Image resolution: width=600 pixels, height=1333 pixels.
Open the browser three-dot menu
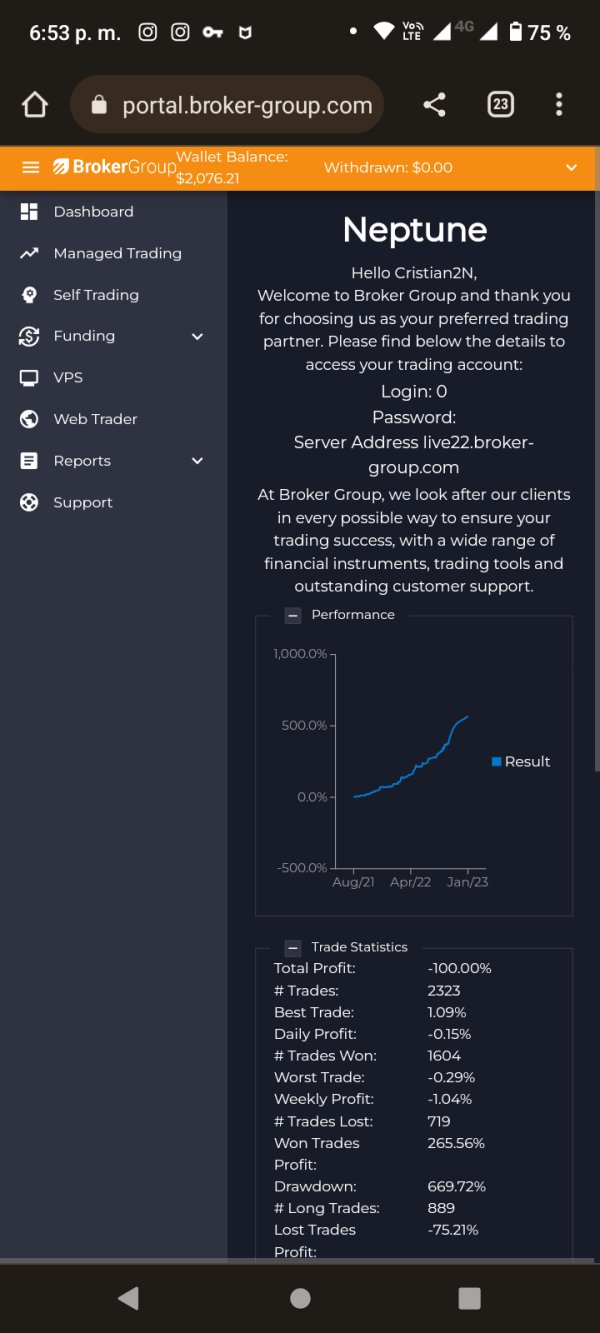pyautogui.click(x=559, y=105)
